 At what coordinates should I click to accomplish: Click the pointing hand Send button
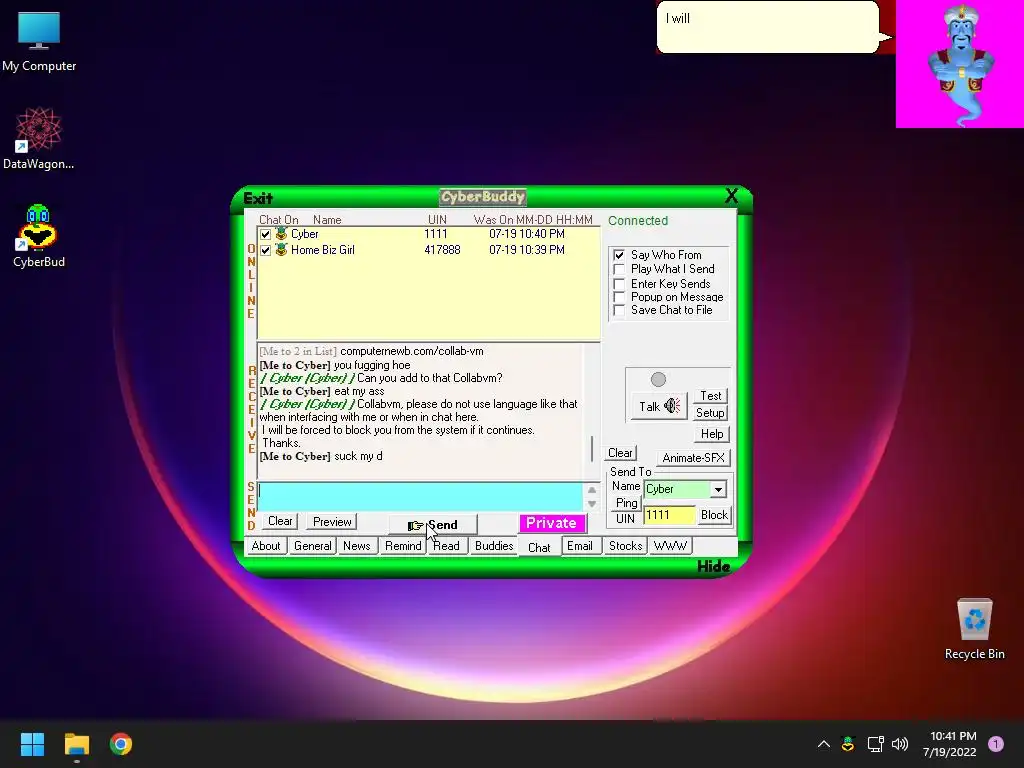coord(432,524)
